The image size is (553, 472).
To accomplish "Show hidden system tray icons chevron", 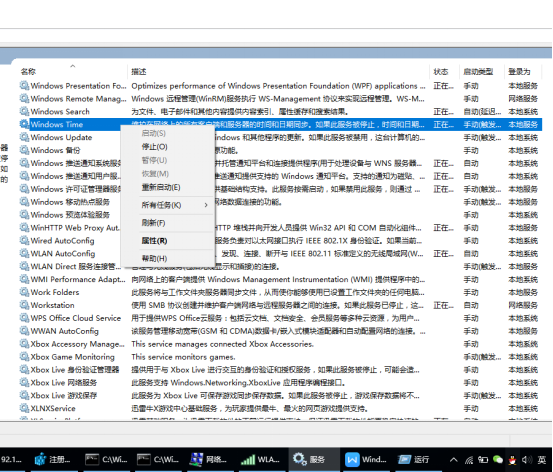I will (x=454, y=460).
